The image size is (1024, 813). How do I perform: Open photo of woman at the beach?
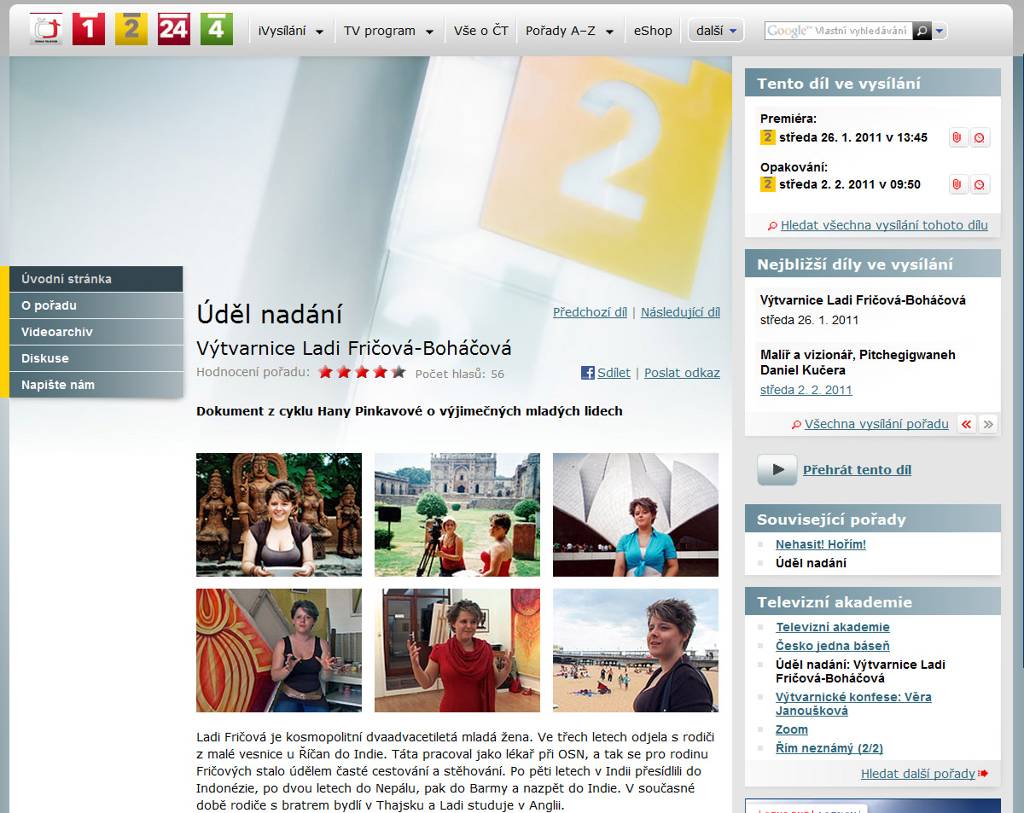635,650
